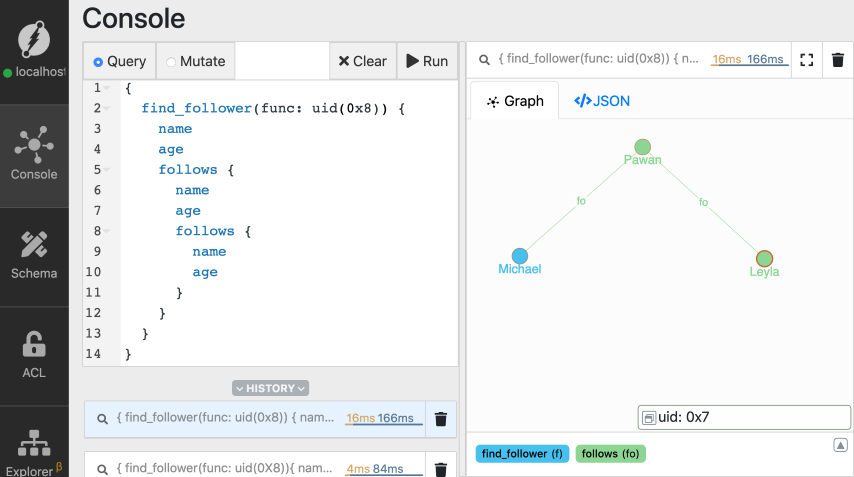Select the Michael node in graph

(x=520, y=256)
